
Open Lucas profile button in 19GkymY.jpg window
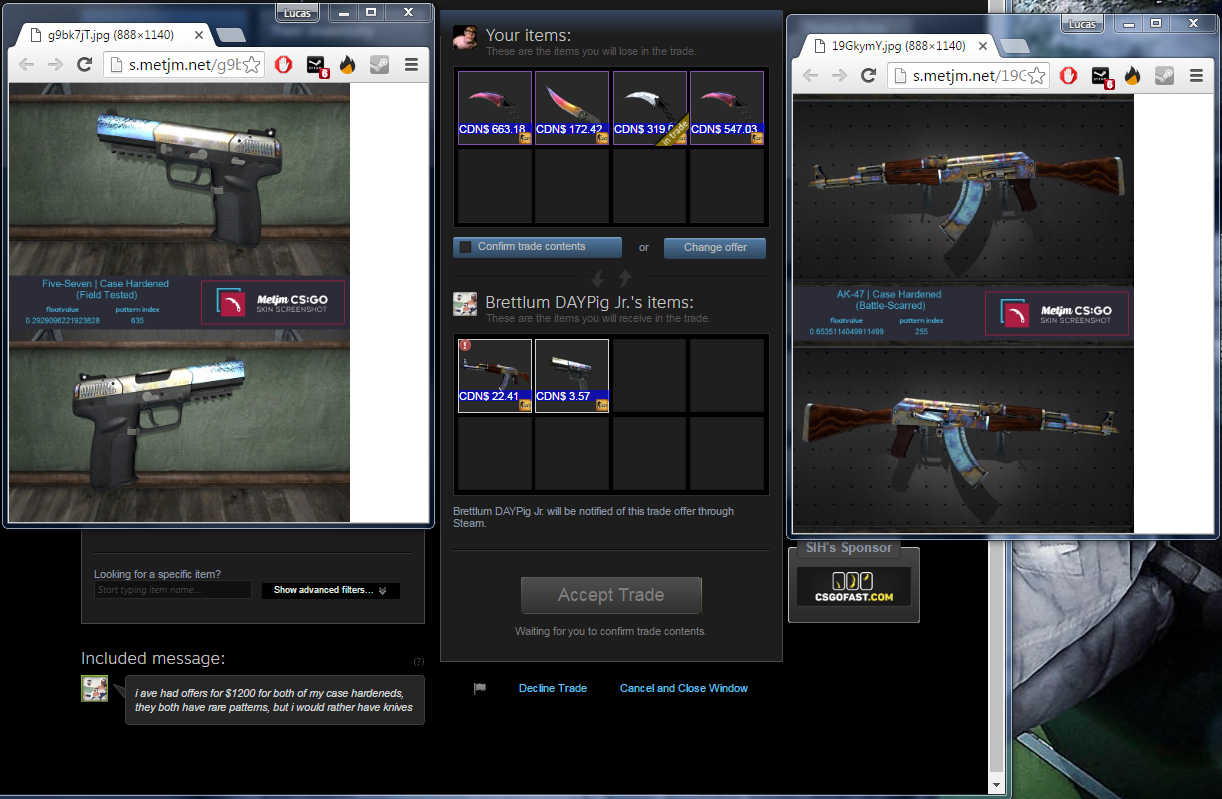point(1083,23)
